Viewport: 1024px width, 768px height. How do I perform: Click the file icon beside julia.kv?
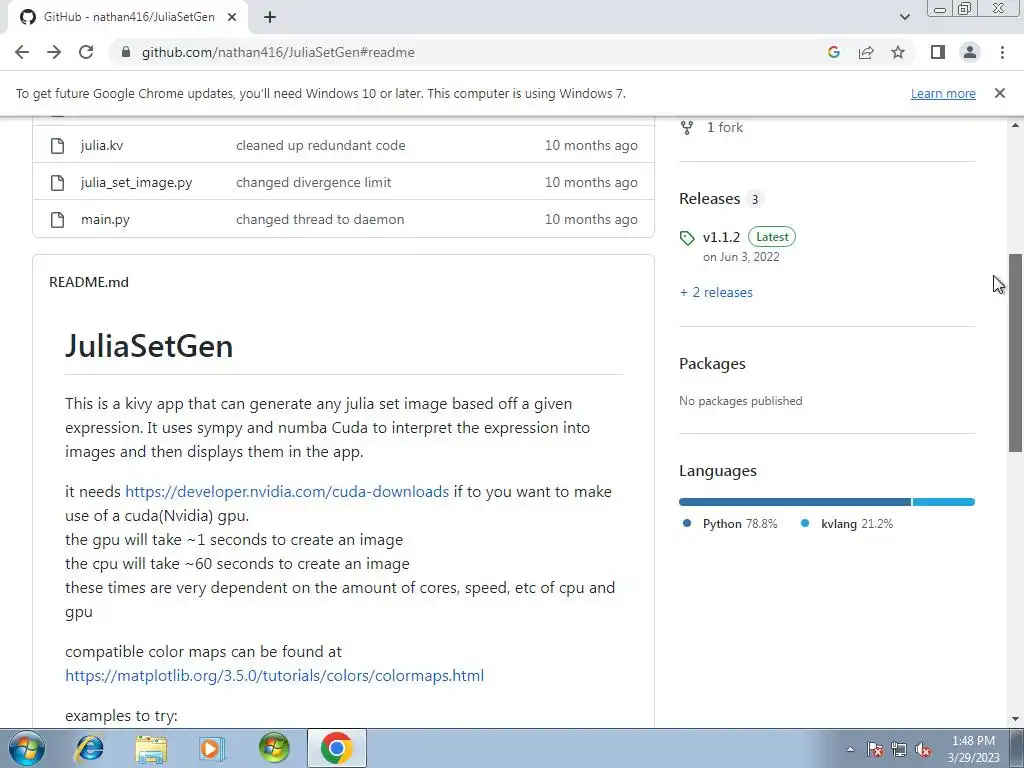pos(57,146)
